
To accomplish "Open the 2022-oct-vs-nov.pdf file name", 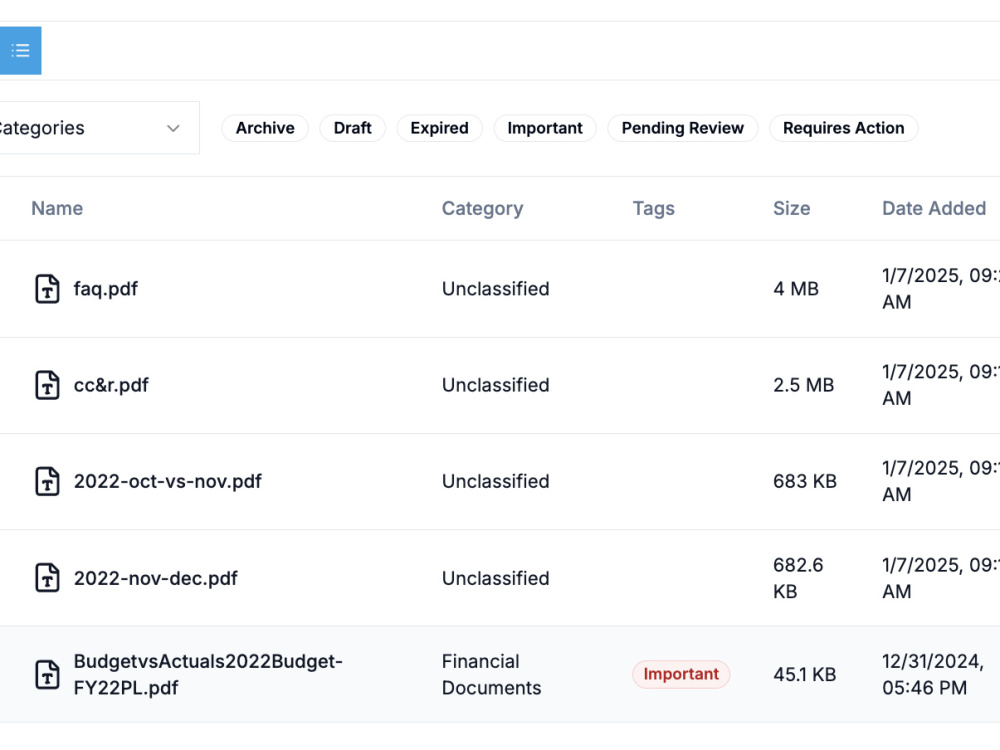I will (168, 482).
